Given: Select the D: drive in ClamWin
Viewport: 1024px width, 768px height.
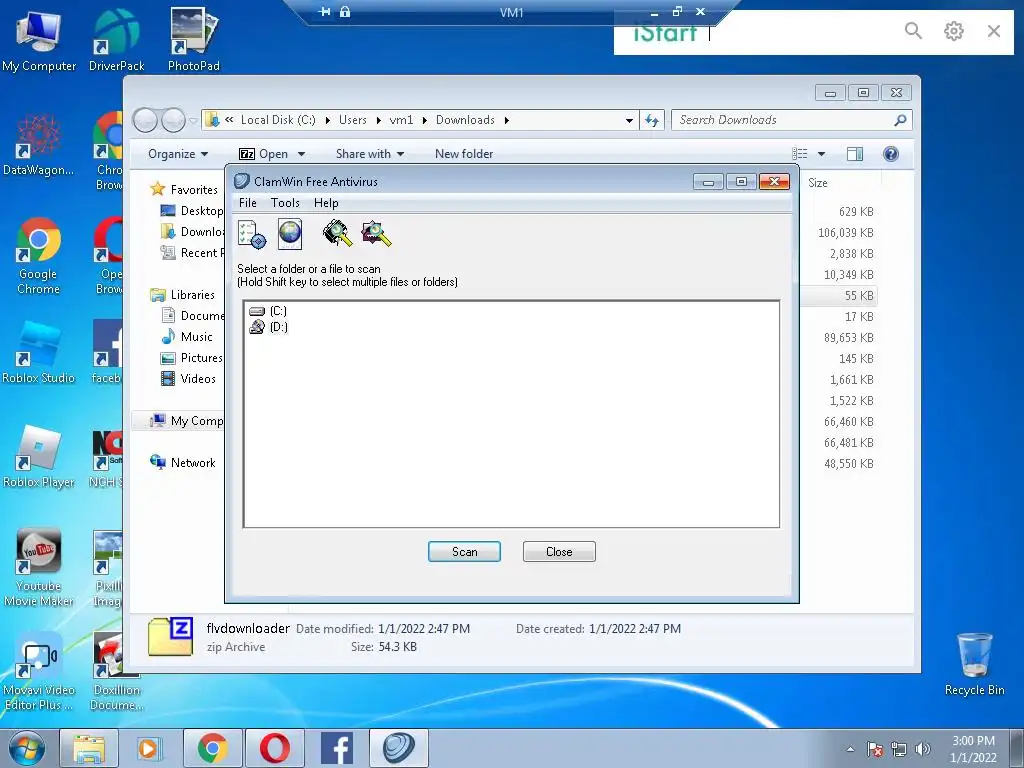Looking at the screenshot, I should click(268, 327).
